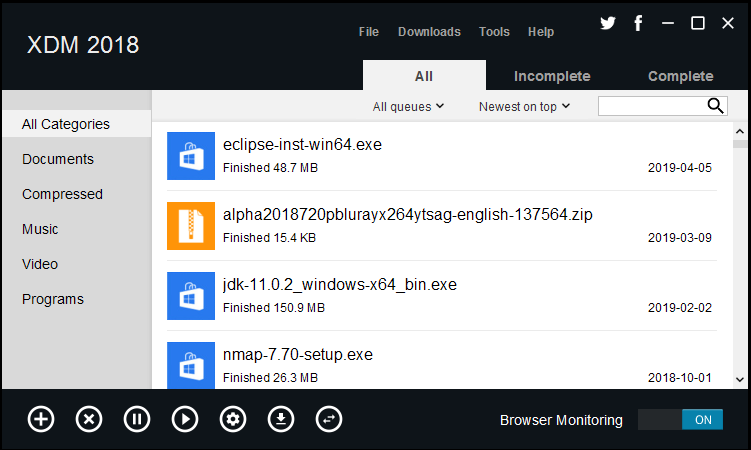Viewport: 751px width, 450px height.
Task: Click the delete download icon
Action: coord(89,419)
